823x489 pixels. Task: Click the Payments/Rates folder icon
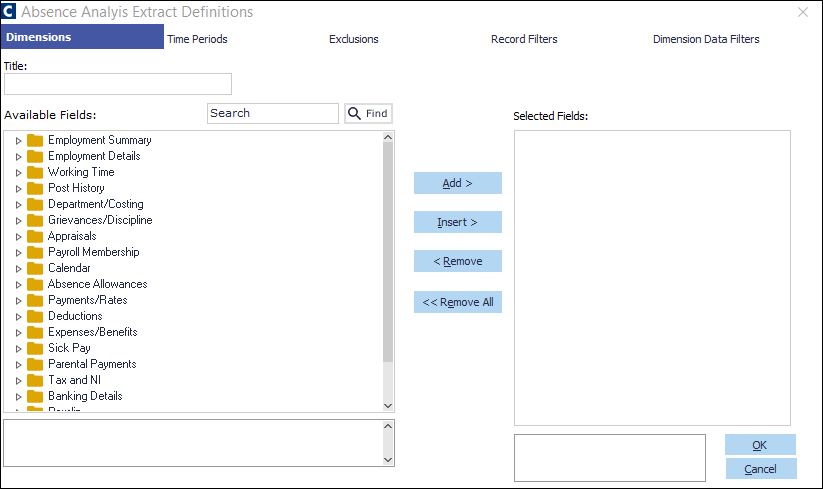click(x=35, y=301)
